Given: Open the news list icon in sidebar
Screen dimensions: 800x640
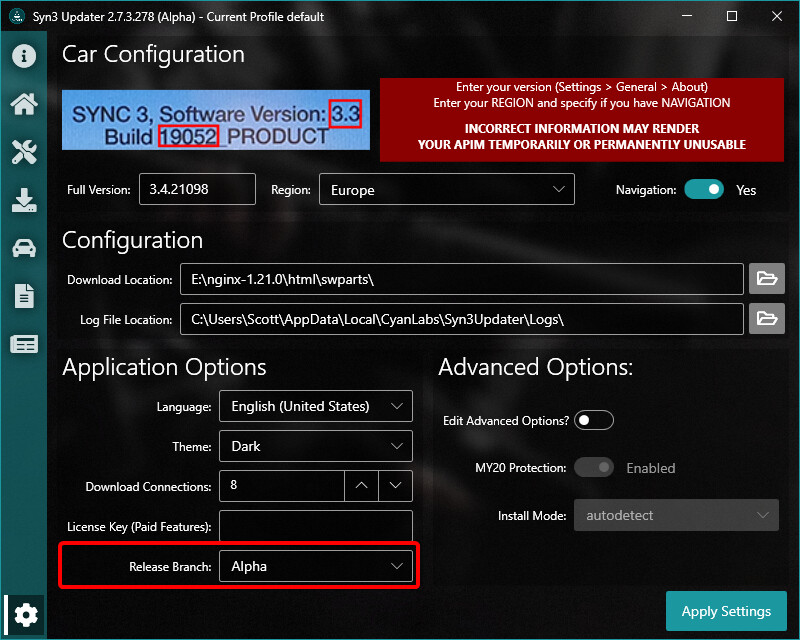Looking at the screenshot, I should point(24,344).
